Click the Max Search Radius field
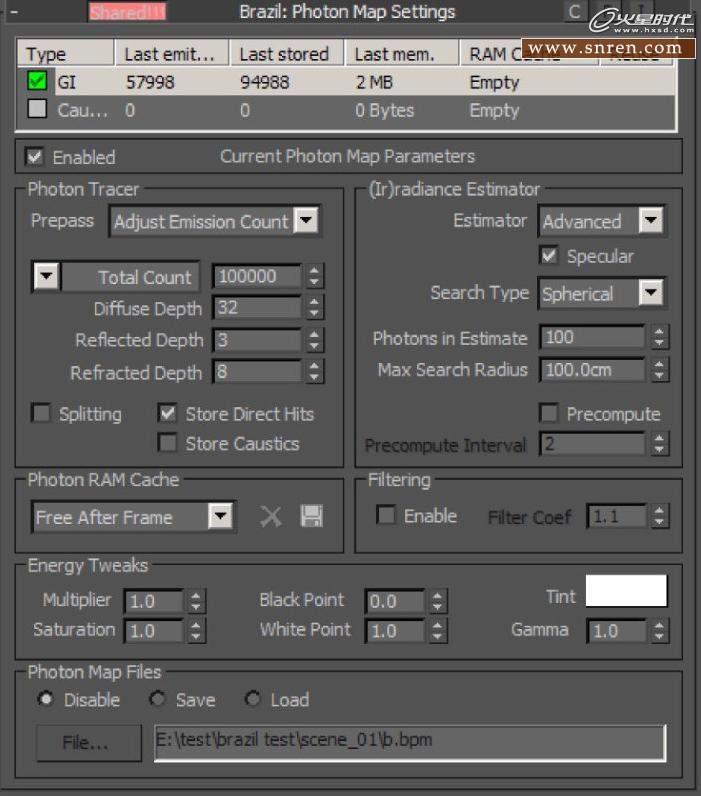Viewport: 701px width, 796px height. point(592,370)
